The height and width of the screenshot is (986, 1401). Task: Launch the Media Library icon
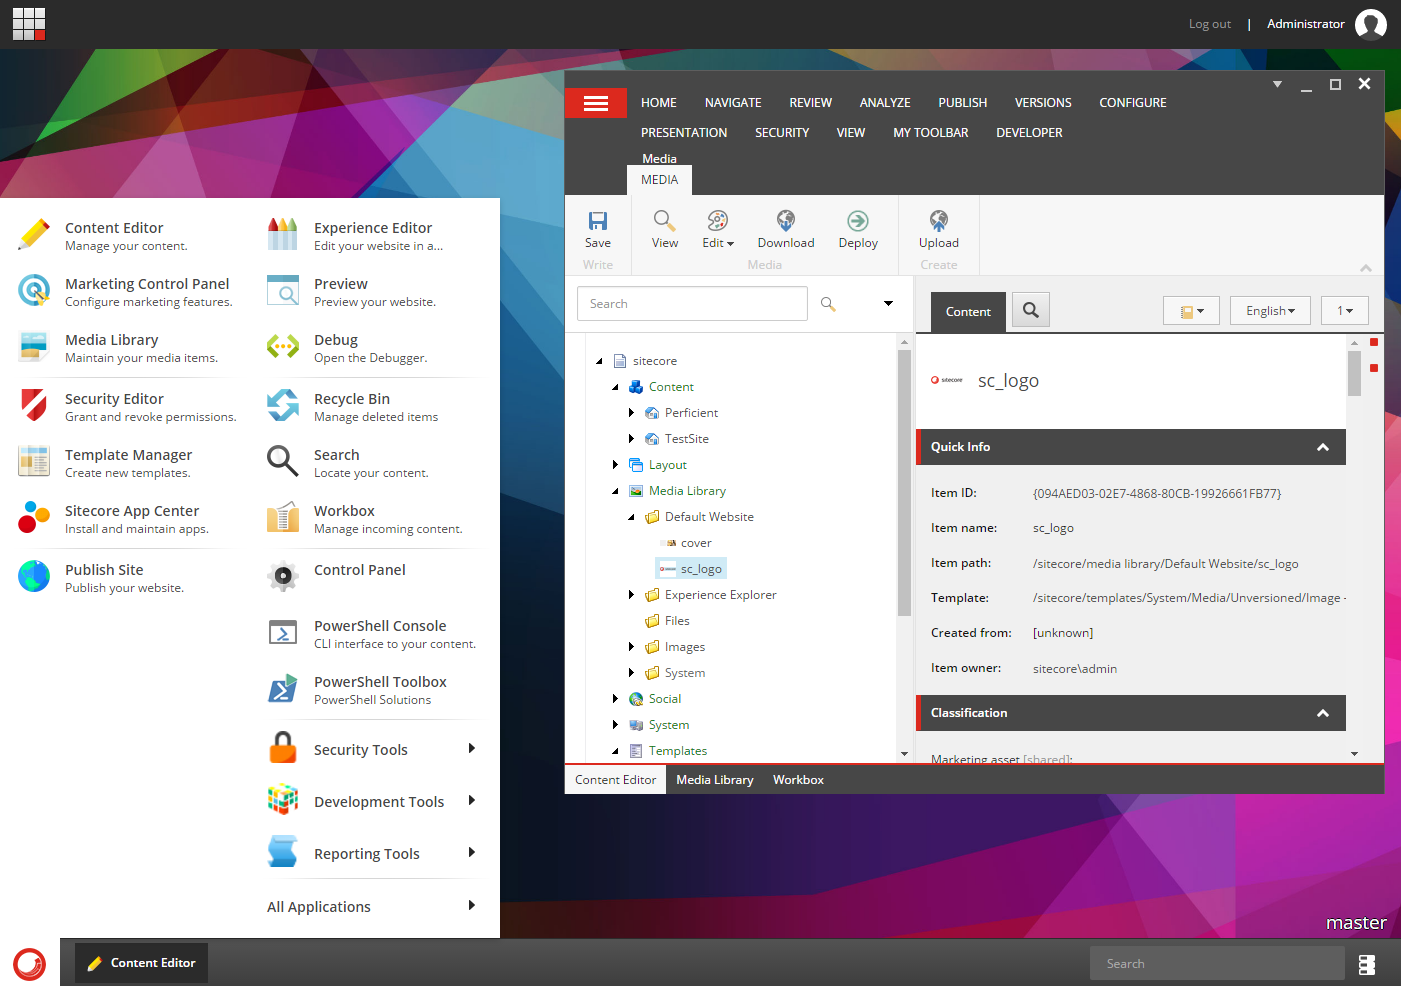pos(34,346)
